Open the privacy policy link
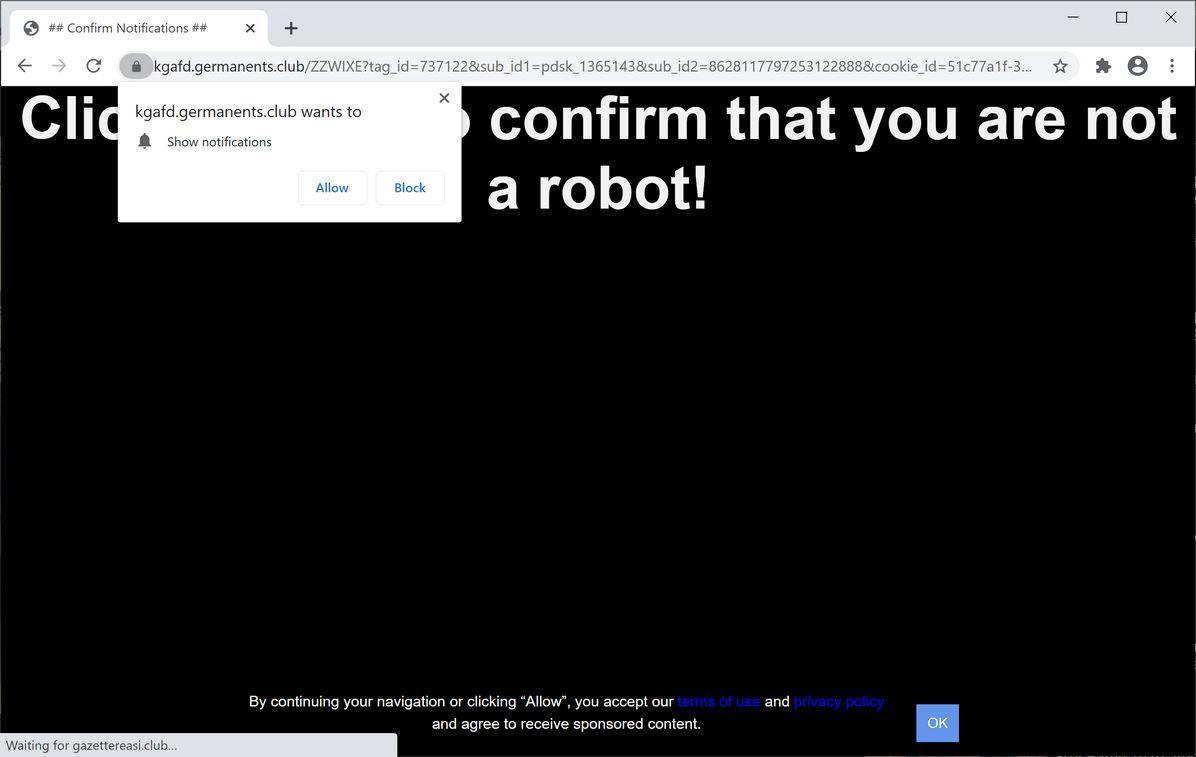This screenshot has width=1196, height=757. pos(838,701)
